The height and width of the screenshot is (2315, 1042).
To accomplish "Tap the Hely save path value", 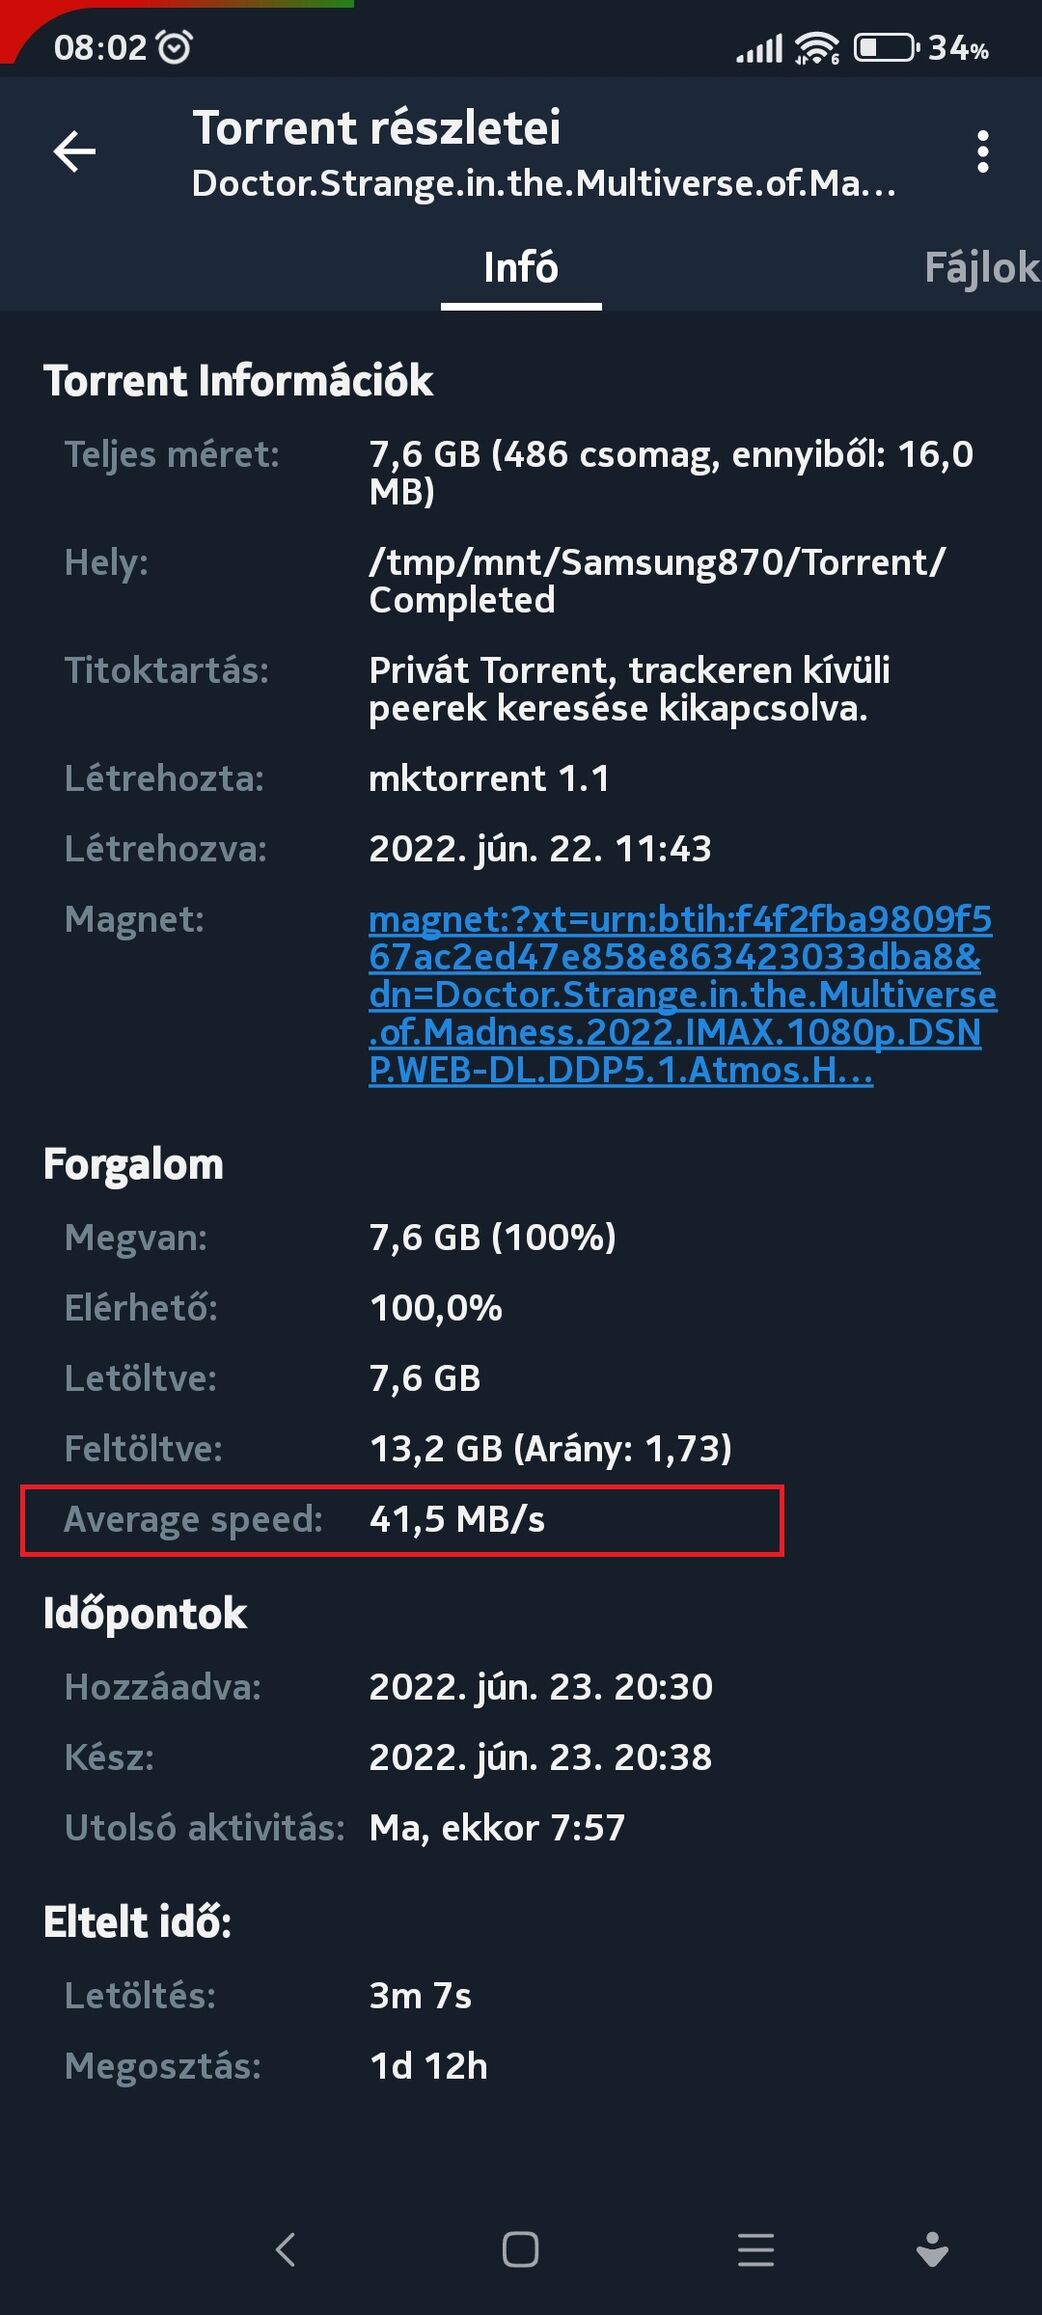I will coord(657,581).
